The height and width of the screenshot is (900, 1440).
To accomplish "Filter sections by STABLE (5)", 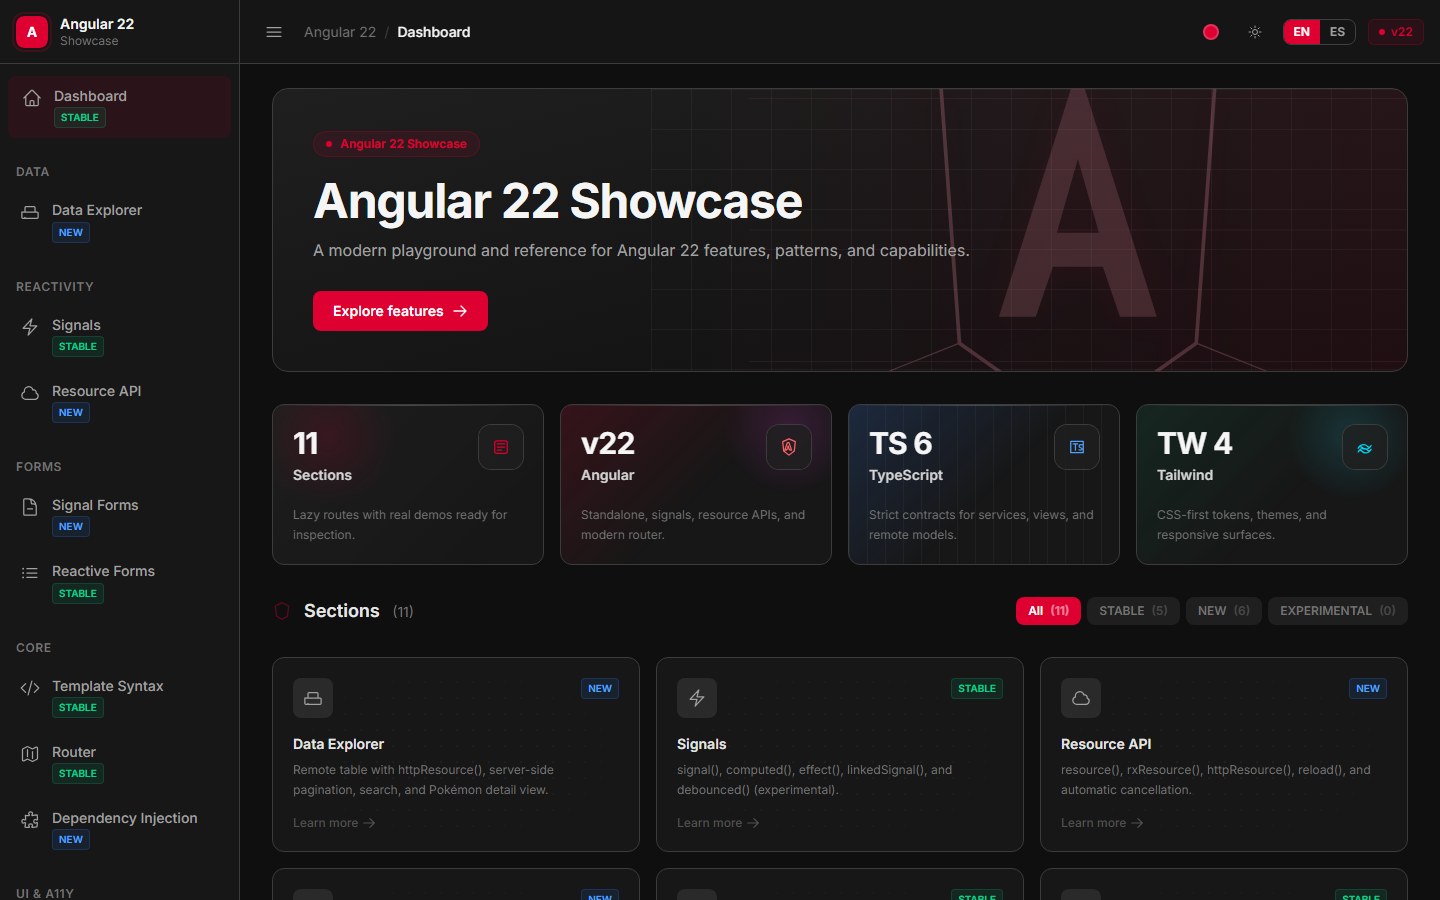I will pos(1133,611).
